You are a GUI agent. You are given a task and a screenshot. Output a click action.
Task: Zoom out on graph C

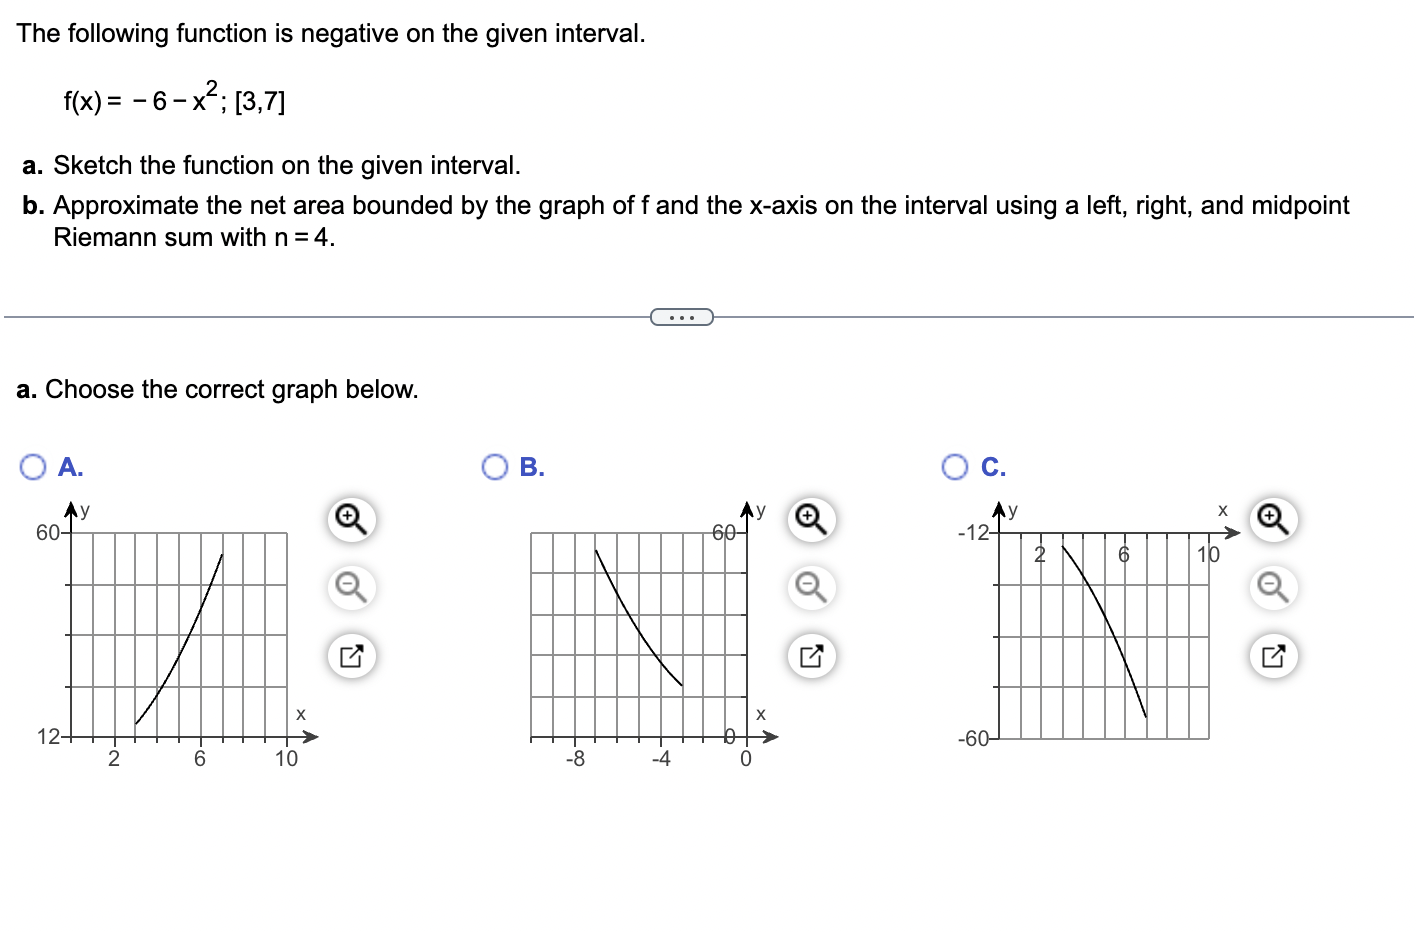tap(1272, 588)
